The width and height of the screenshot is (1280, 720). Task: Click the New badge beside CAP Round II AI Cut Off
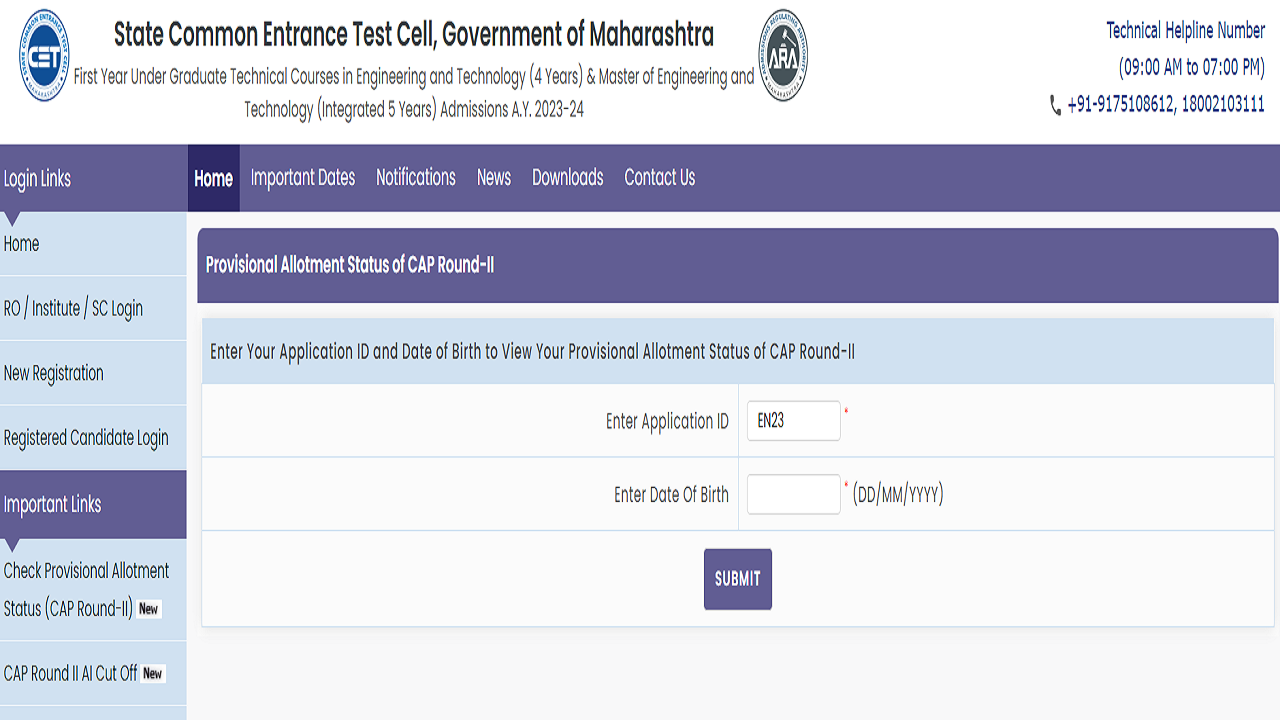point(152,674)
